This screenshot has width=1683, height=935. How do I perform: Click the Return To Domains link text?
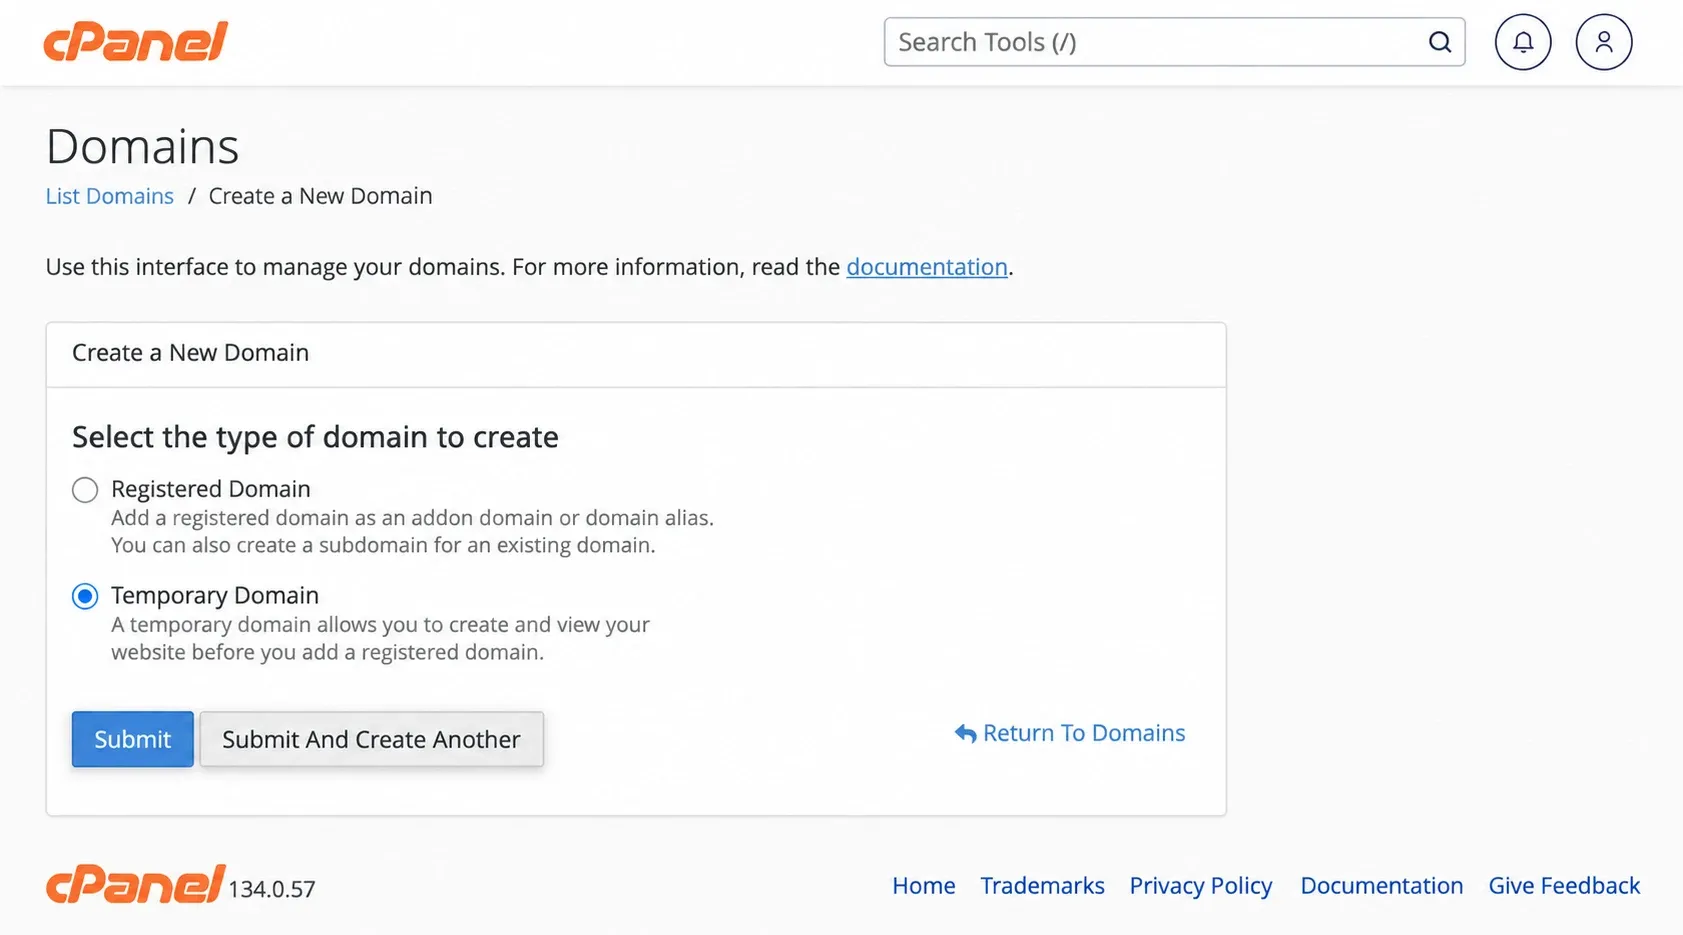click(1084, 733)
